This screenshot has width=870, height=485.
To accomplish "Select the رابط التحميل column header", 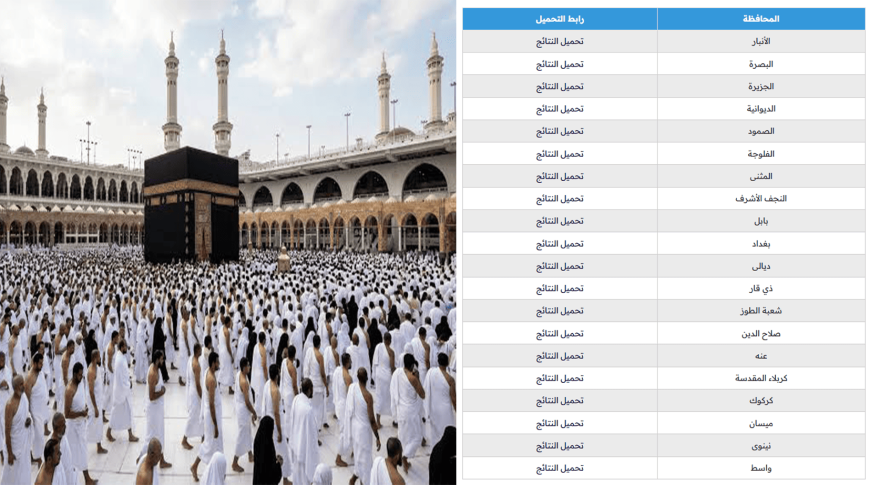I will tap(560, 19).
